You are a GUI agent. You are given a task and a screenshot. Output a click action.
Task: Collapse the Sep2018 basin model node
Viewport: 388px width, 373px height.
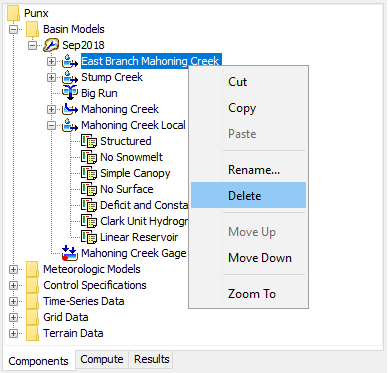32,45
